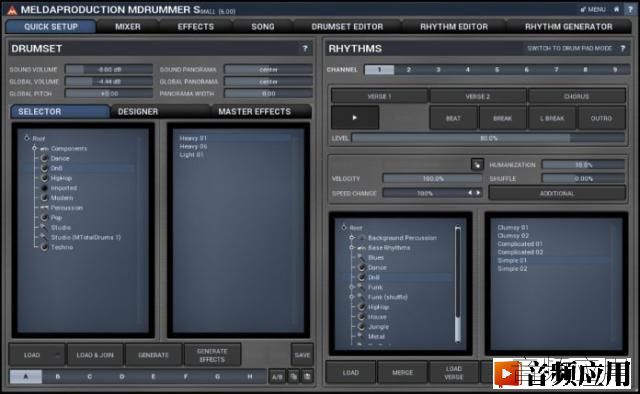Image resolution: width=640 pixels, height=394 pixels.
Task: Select preset slot B
Action: [58, 376]
